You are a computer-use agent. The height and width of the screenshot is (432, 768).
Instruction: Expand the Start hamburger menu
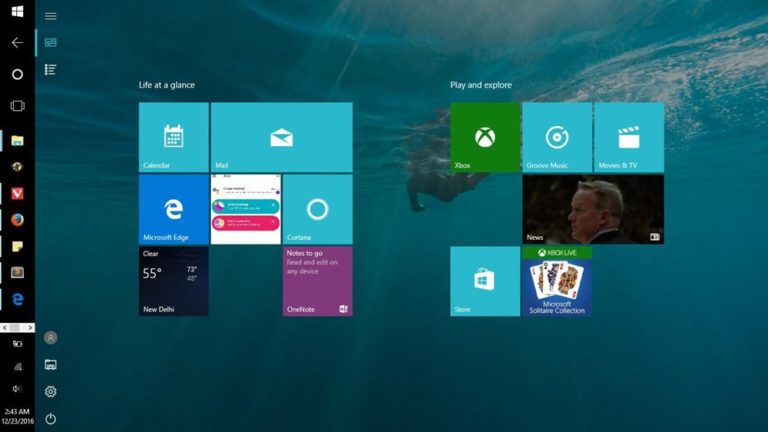tap(50, 16)
